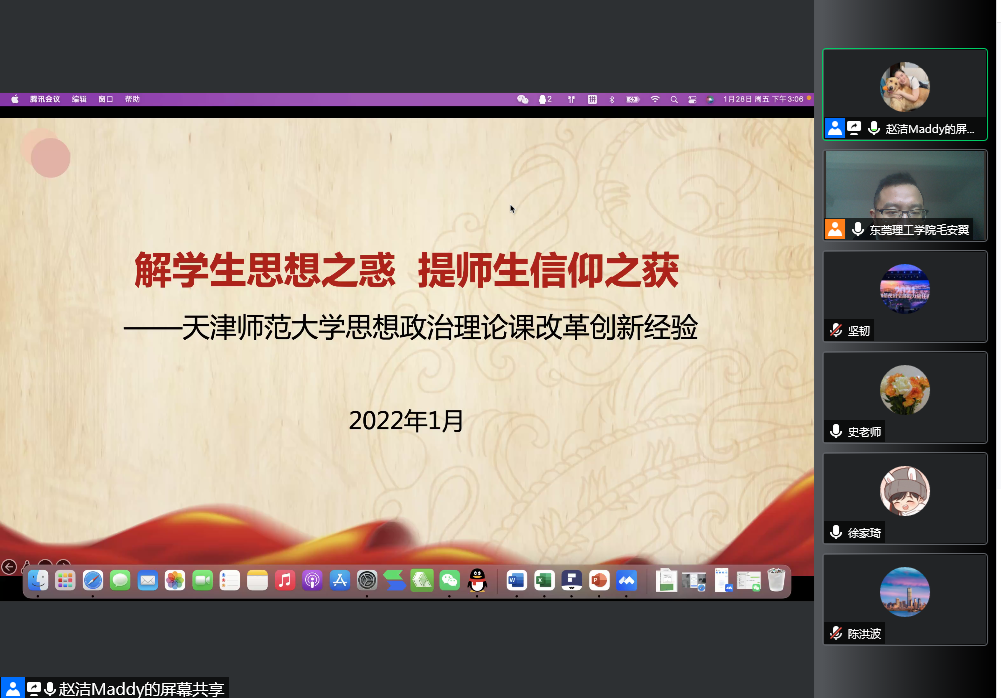
Task: Click the previous slide arrow button
Action: [9, 567]
